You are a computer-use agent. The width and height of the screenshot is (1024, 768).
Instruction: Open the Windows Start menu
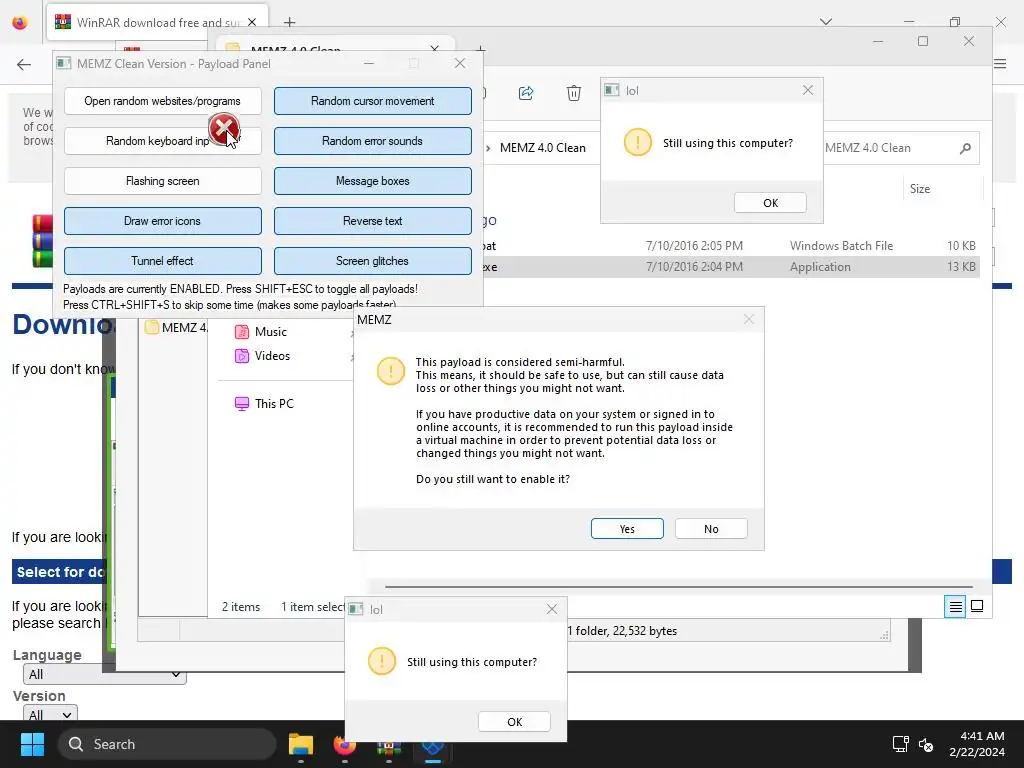tap(32, 744)
